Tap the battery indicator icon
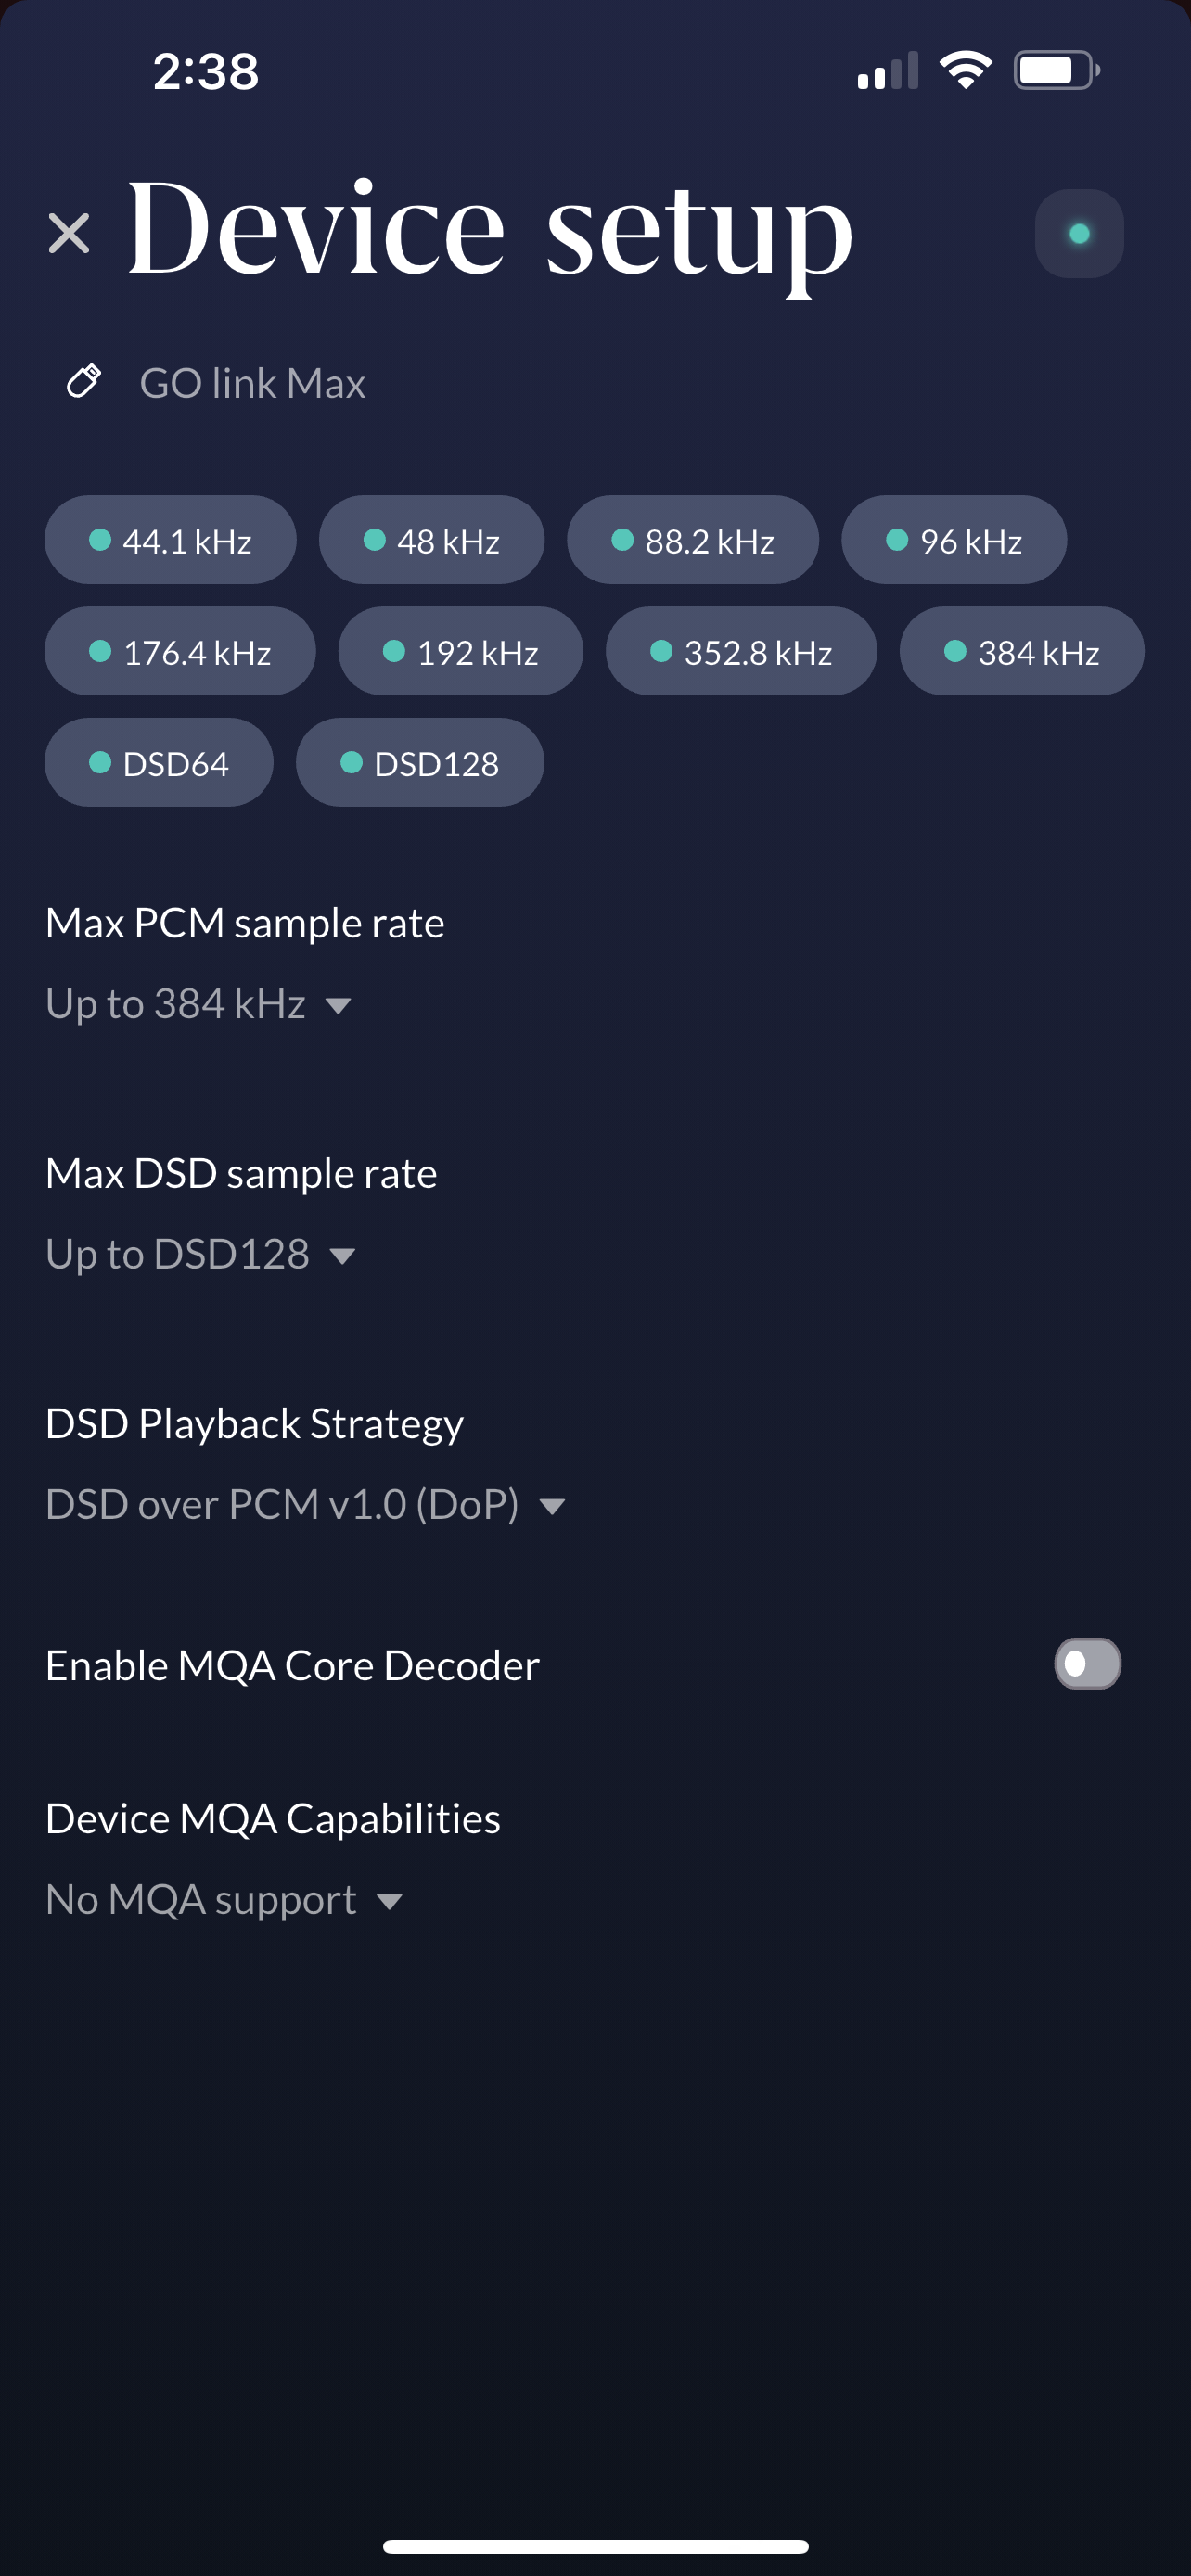1191x2576 pixels. coord(1056,71)
